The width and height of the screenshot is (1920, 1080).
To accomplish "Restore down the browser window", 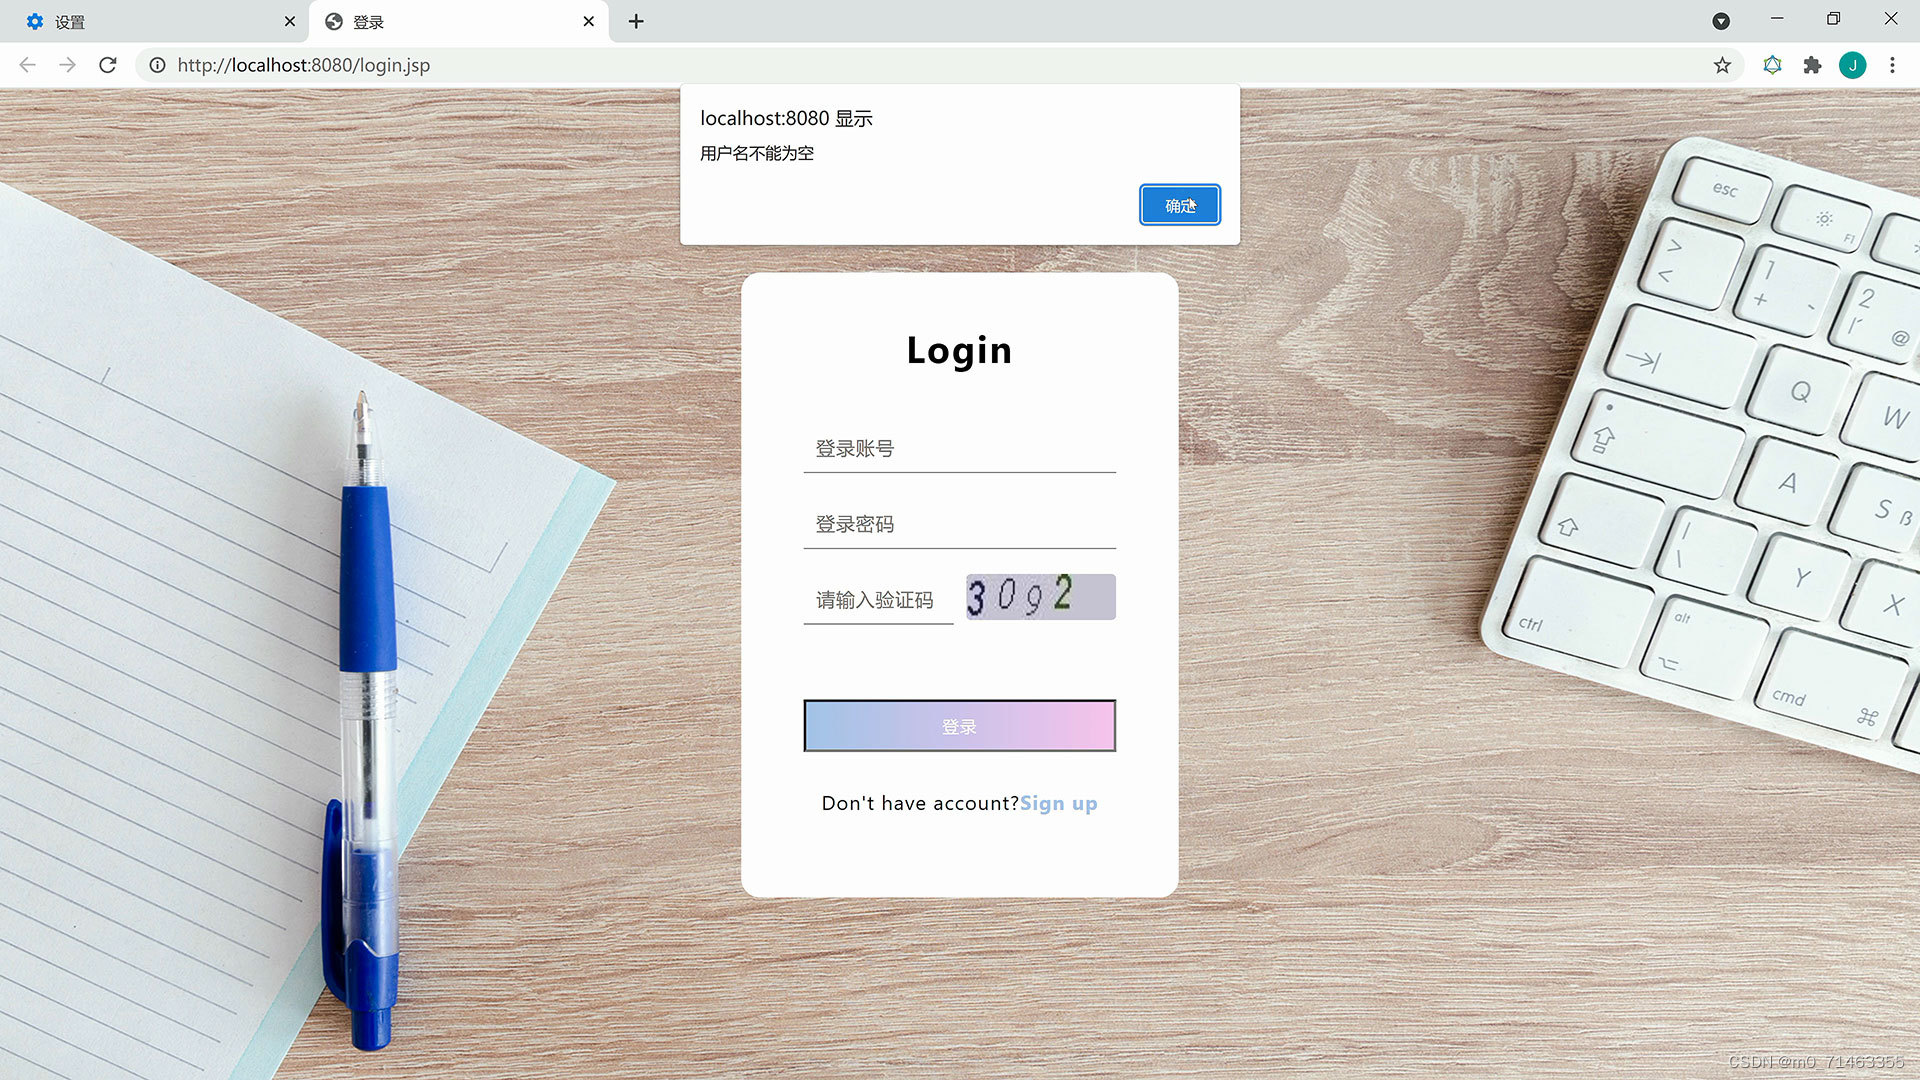I will coord(1833,19).
